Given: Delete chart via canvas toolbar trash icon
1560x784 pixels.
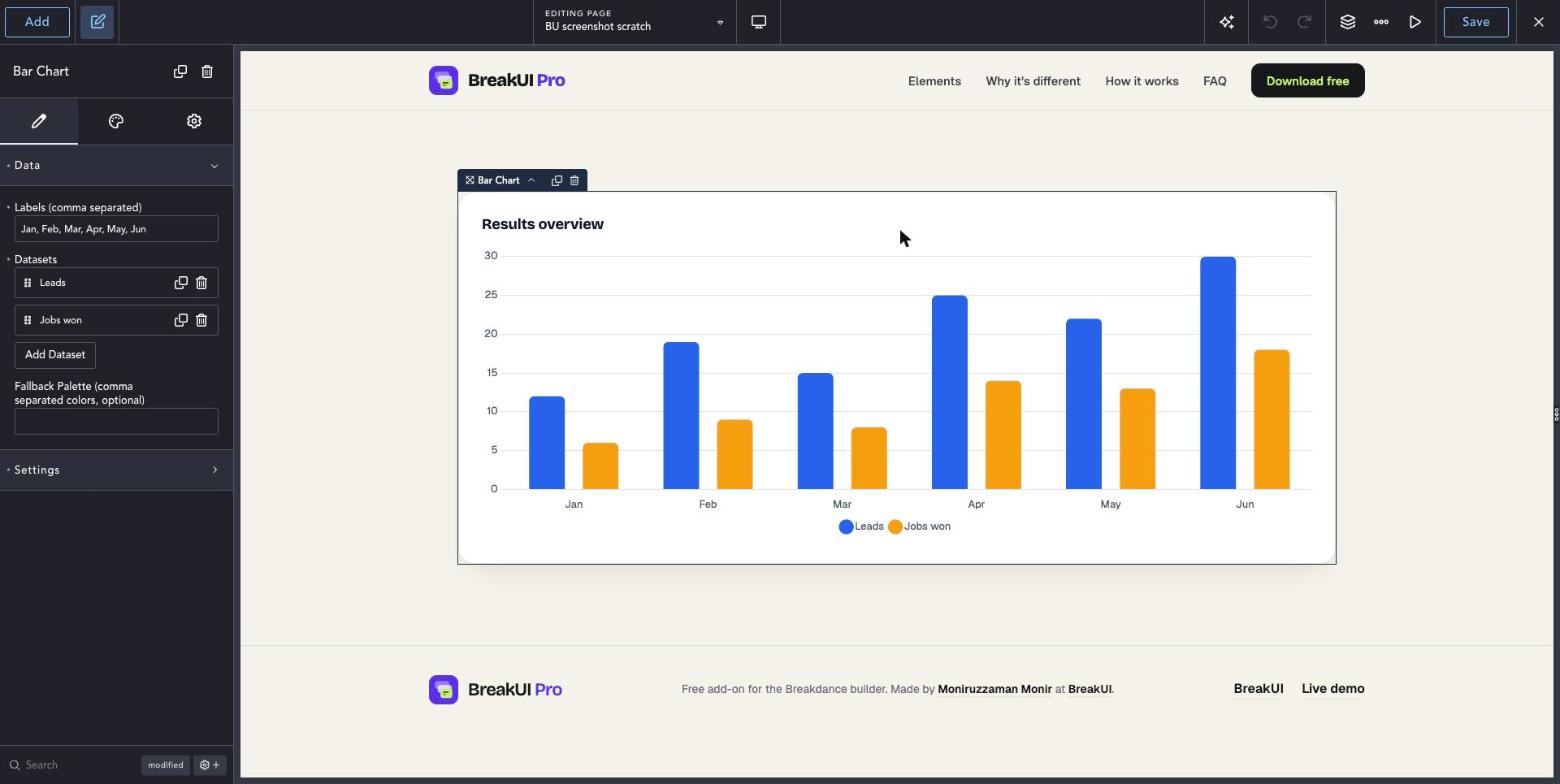Looking at the screenshot, I should (574, 180).
